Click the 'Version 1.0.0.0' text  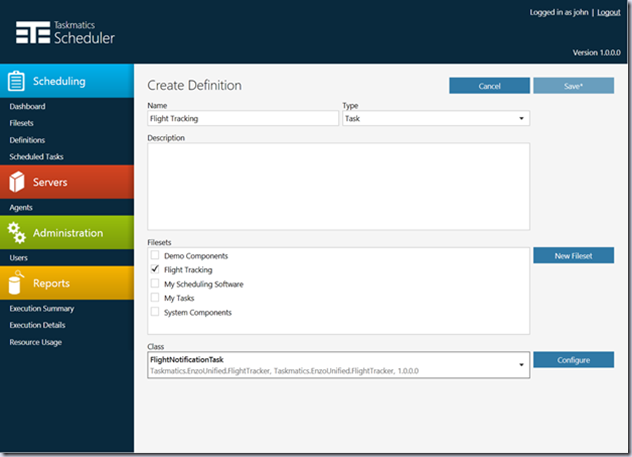click(x=597, y=52)
